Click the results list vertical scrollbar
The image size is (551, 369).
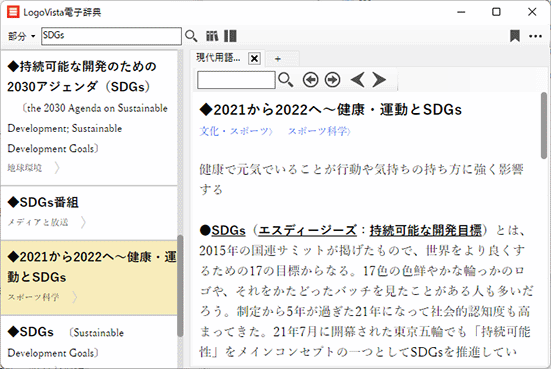coord(180,285)
